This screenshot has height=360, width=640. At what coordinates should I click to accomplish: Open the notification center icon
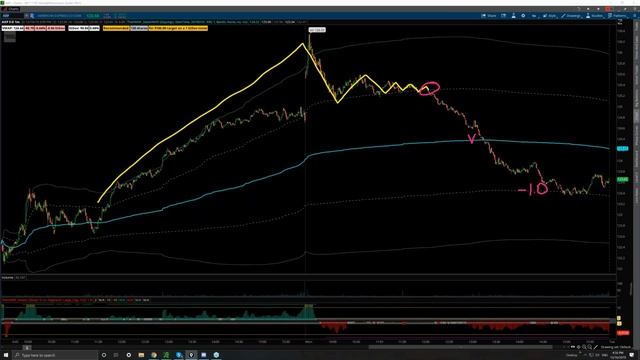point(632,355)
